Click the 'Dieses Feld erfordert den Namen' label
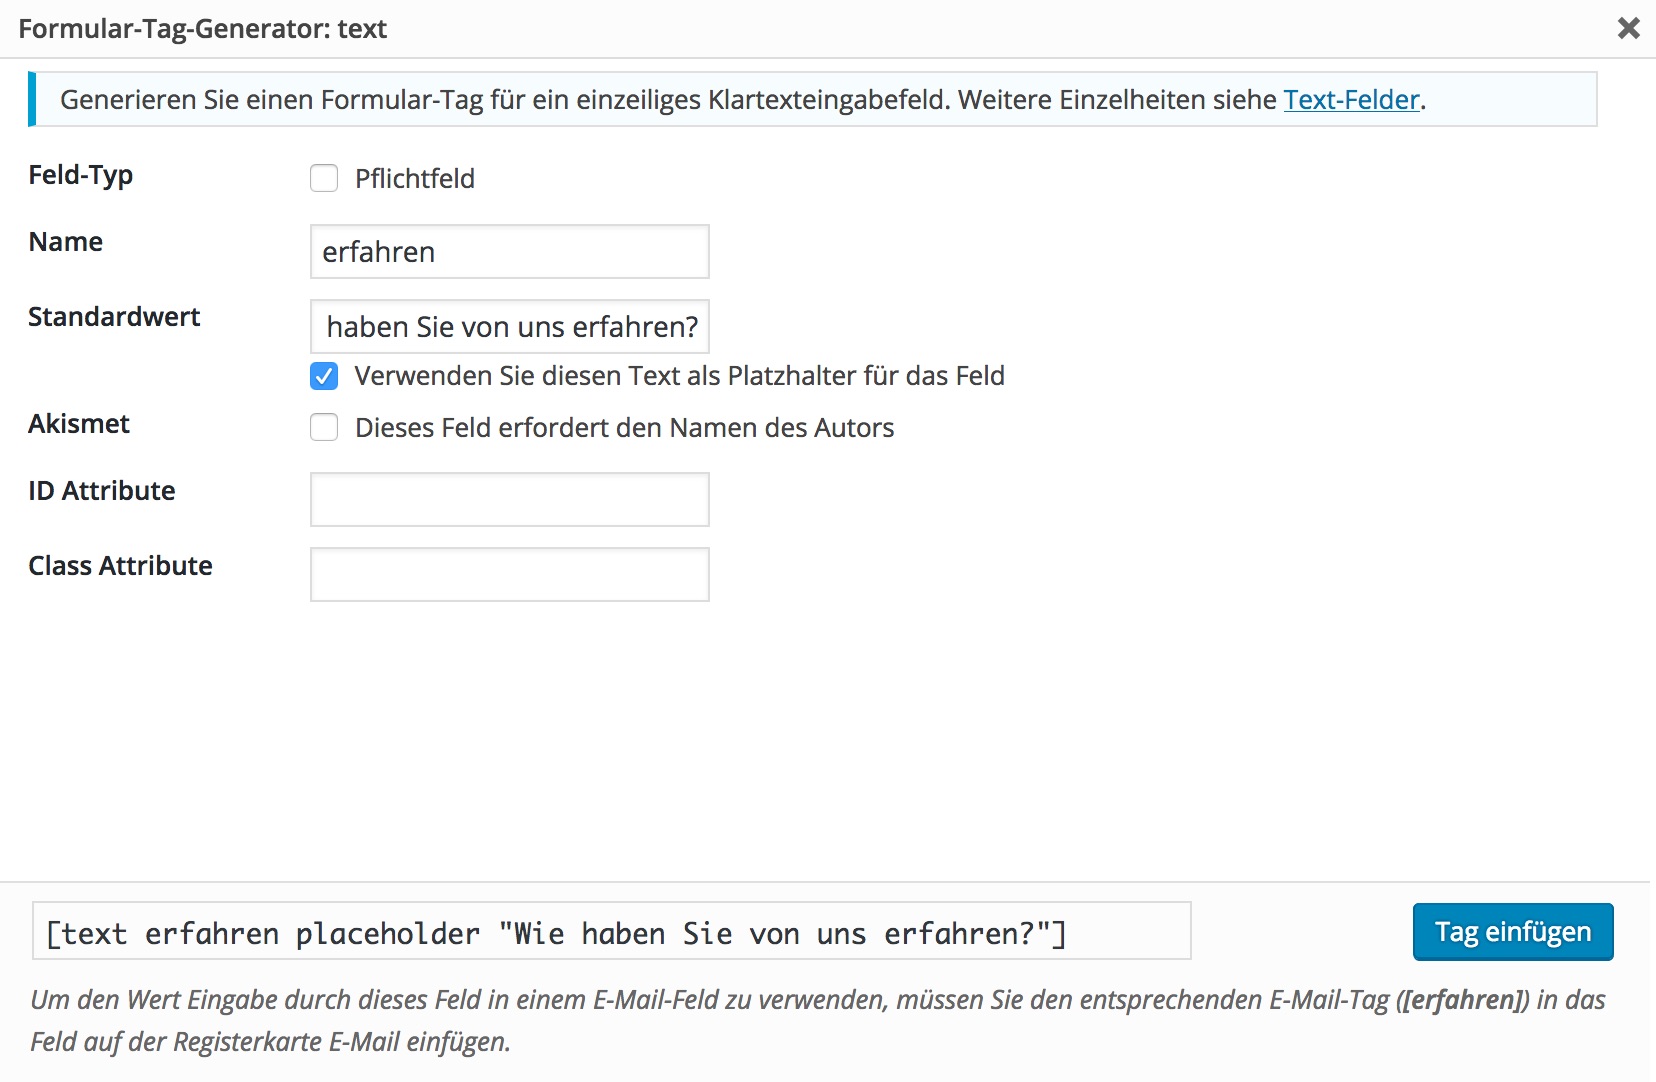Screen dimensions: 1656x1082 coord(624,428)
